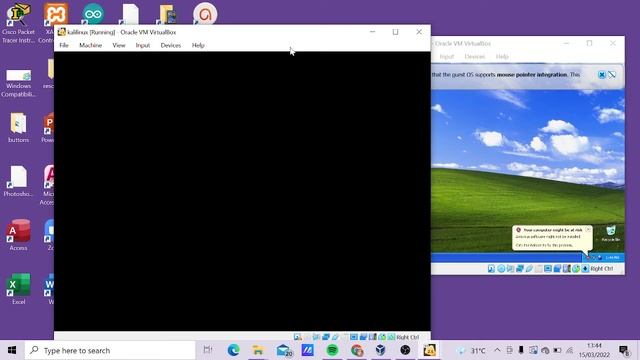The height and width of the screenshot is (360, 640).
Task: Open Help menu in background VirtualBox window
Action: (502, 56)
